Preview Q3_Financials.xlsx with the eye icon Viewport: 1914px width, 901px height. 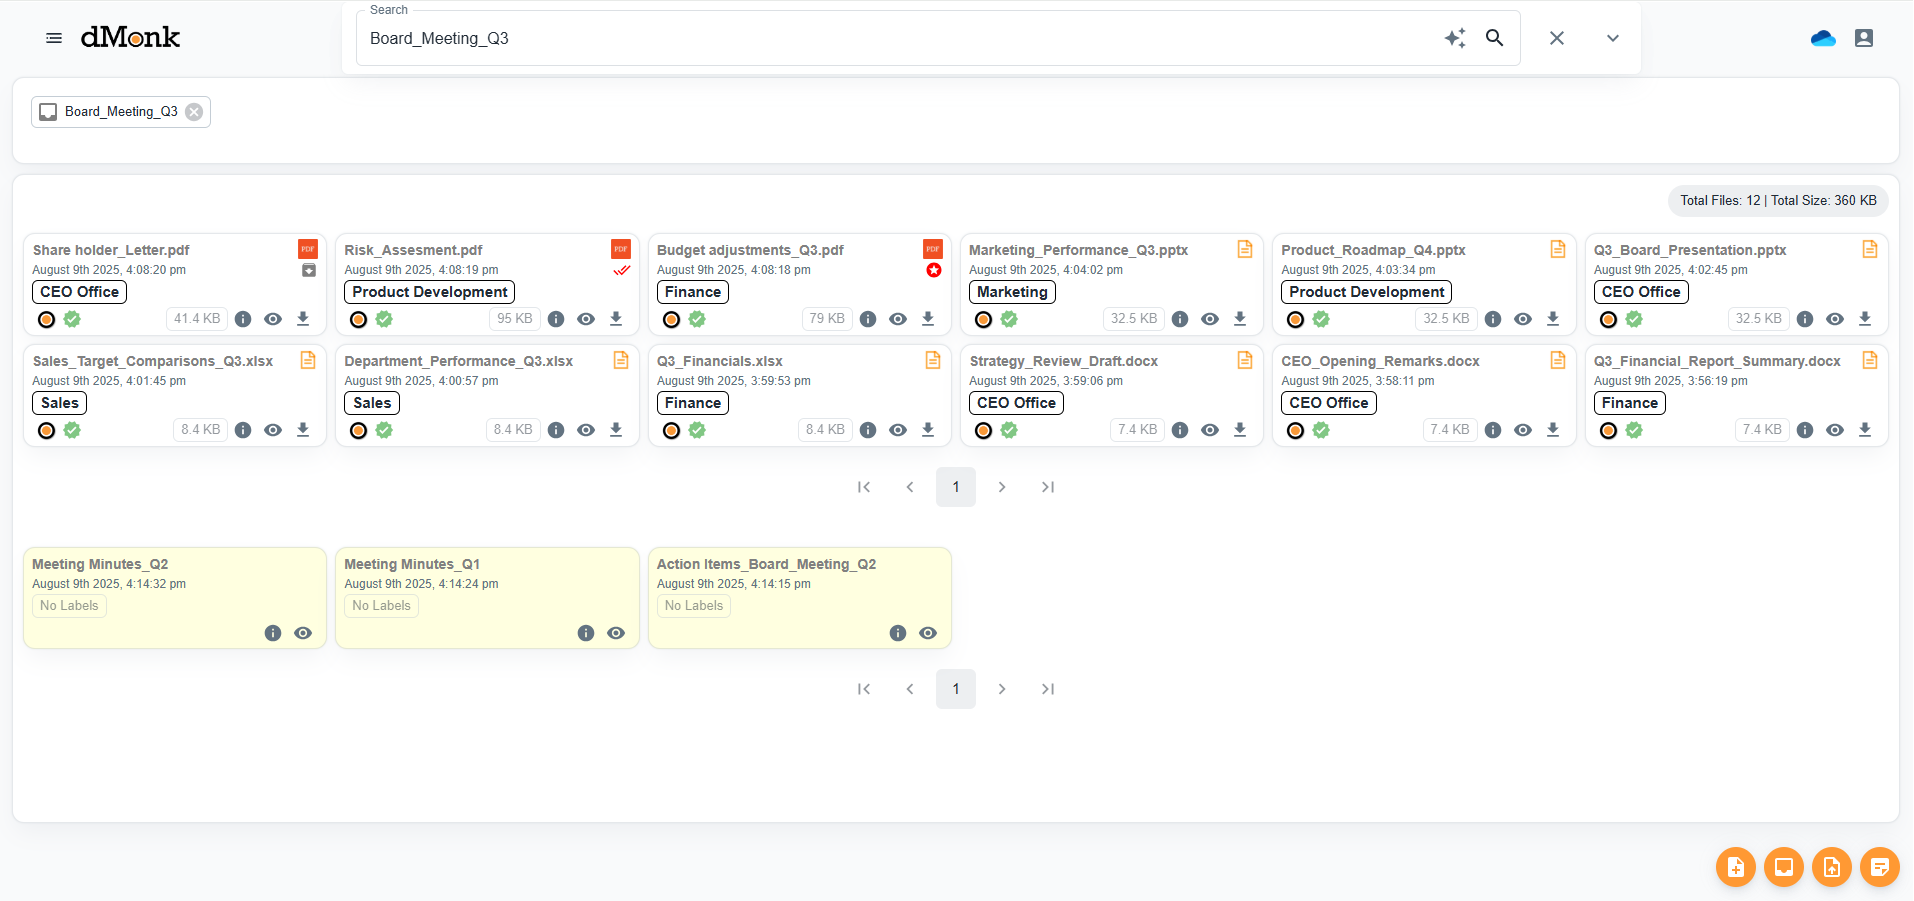pos(897,429)
